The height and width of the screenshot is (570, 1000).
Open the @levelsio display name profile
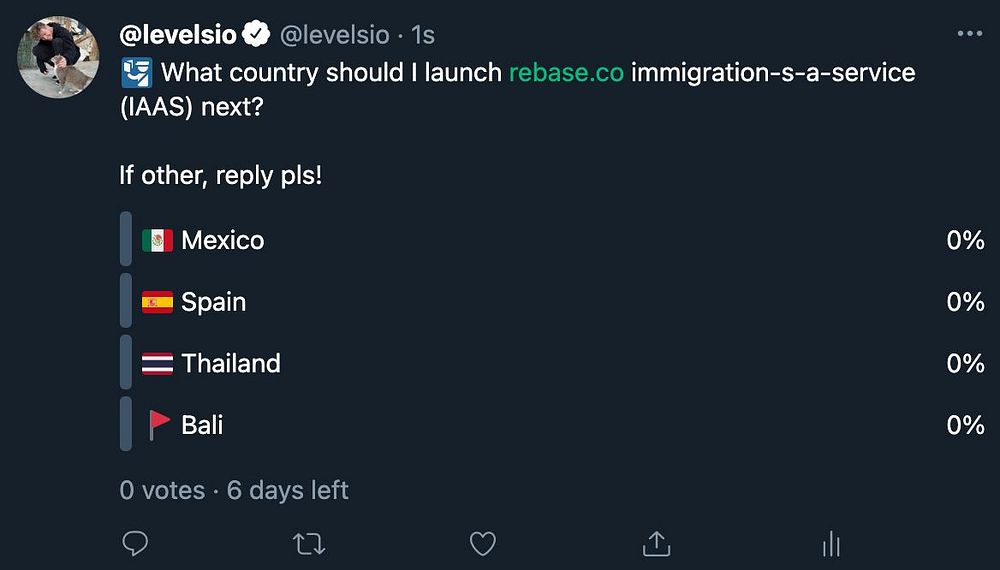tap(178, 35)
